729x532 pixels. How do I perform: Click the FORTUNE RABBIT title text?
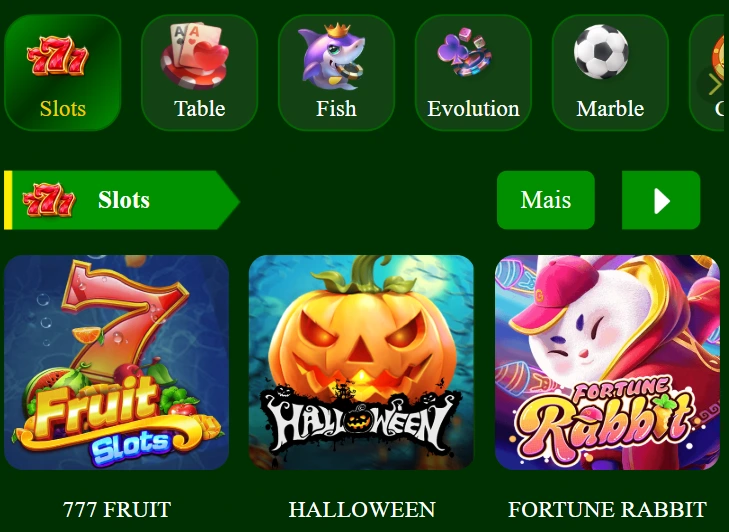tap(607, 510)
